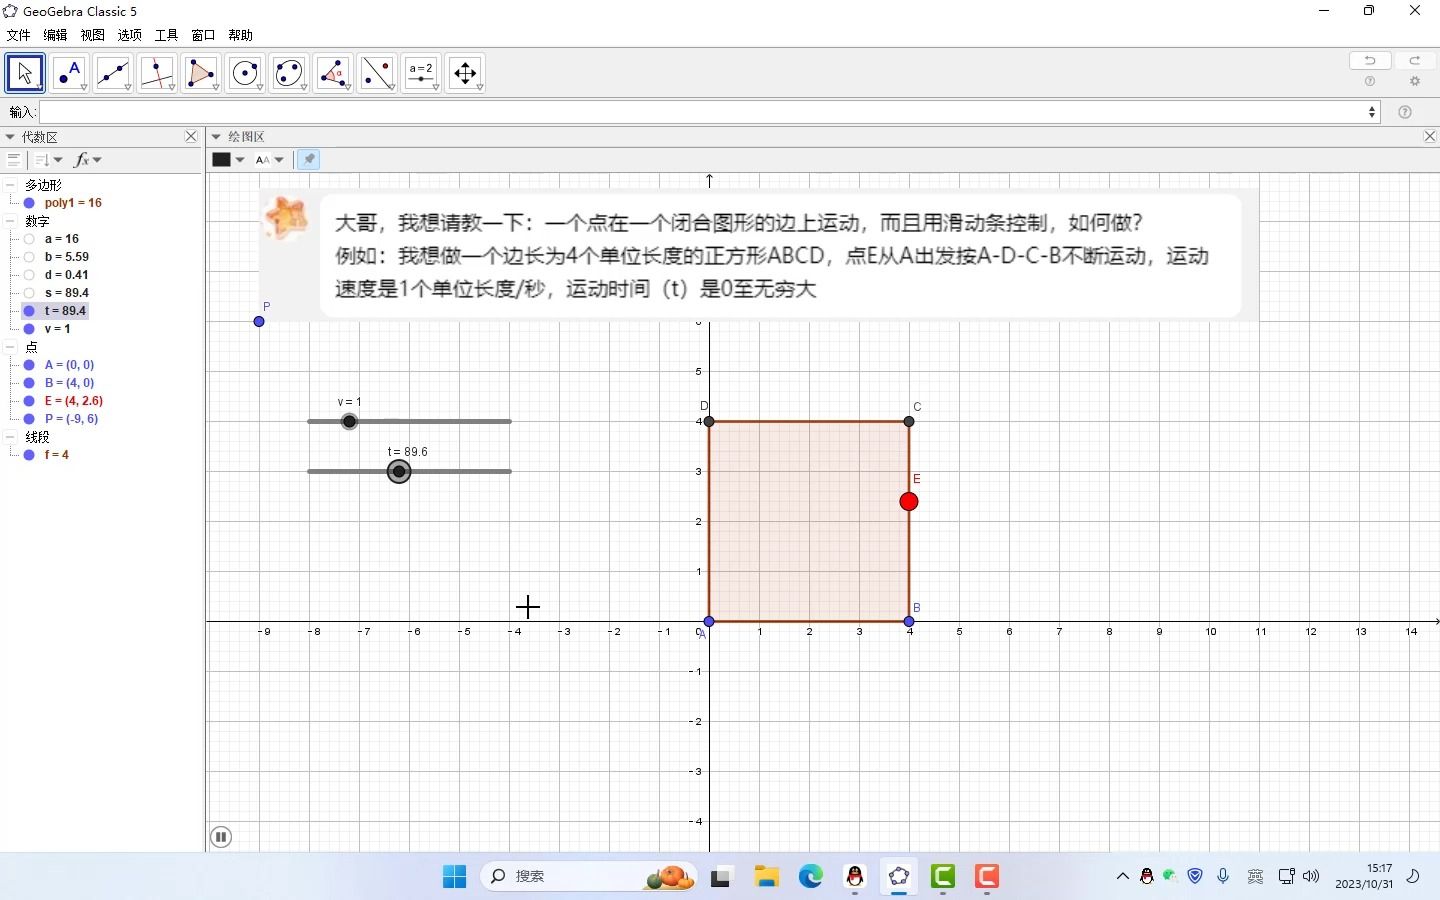Open the text size AA dropdown
This screenshot has width=1440, height=900.
270,159
